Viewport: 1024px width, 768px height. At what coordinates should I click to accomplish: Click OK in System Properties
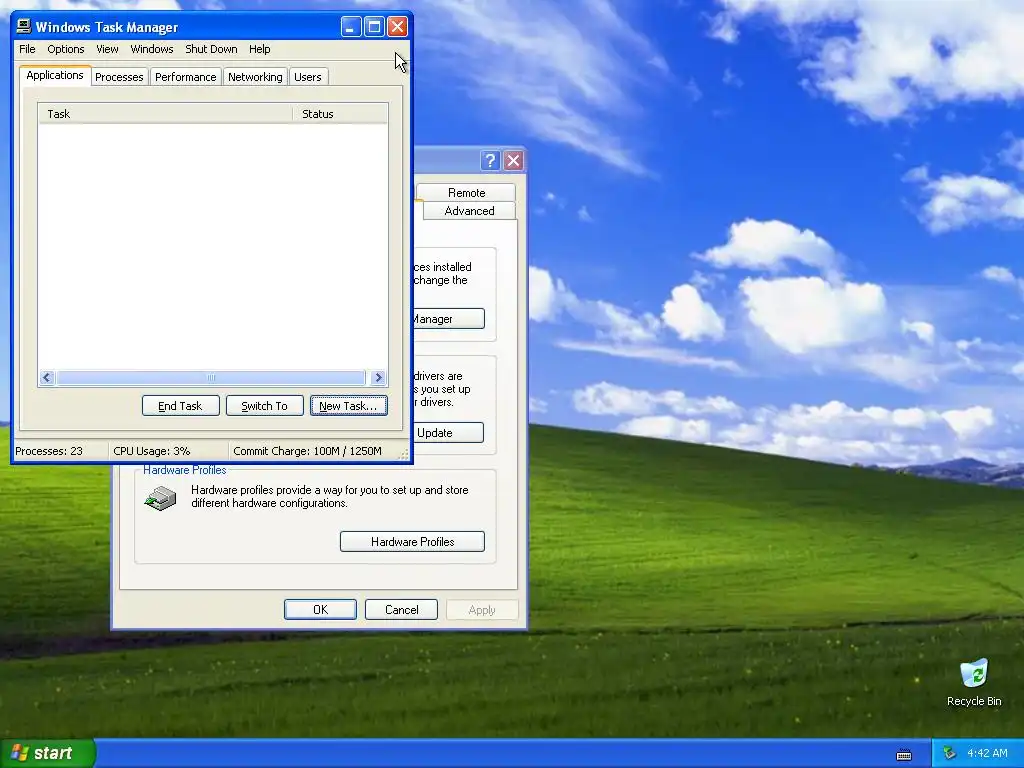tap(321, 609)
